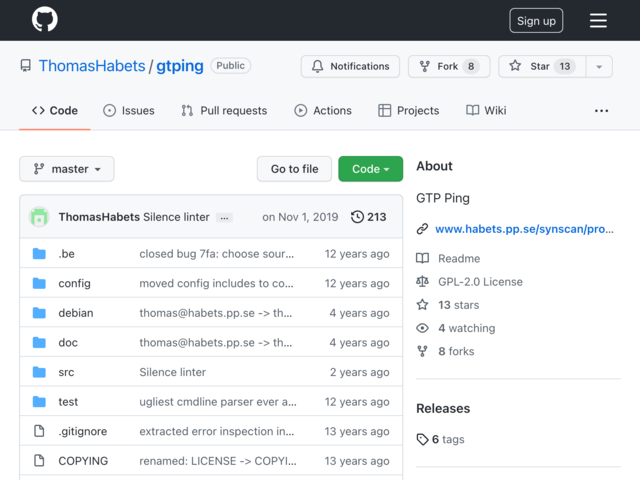Open the hamburger navigation menu
Screen dimensions: 640x480
pyautogui.click(x=598, y=20)
